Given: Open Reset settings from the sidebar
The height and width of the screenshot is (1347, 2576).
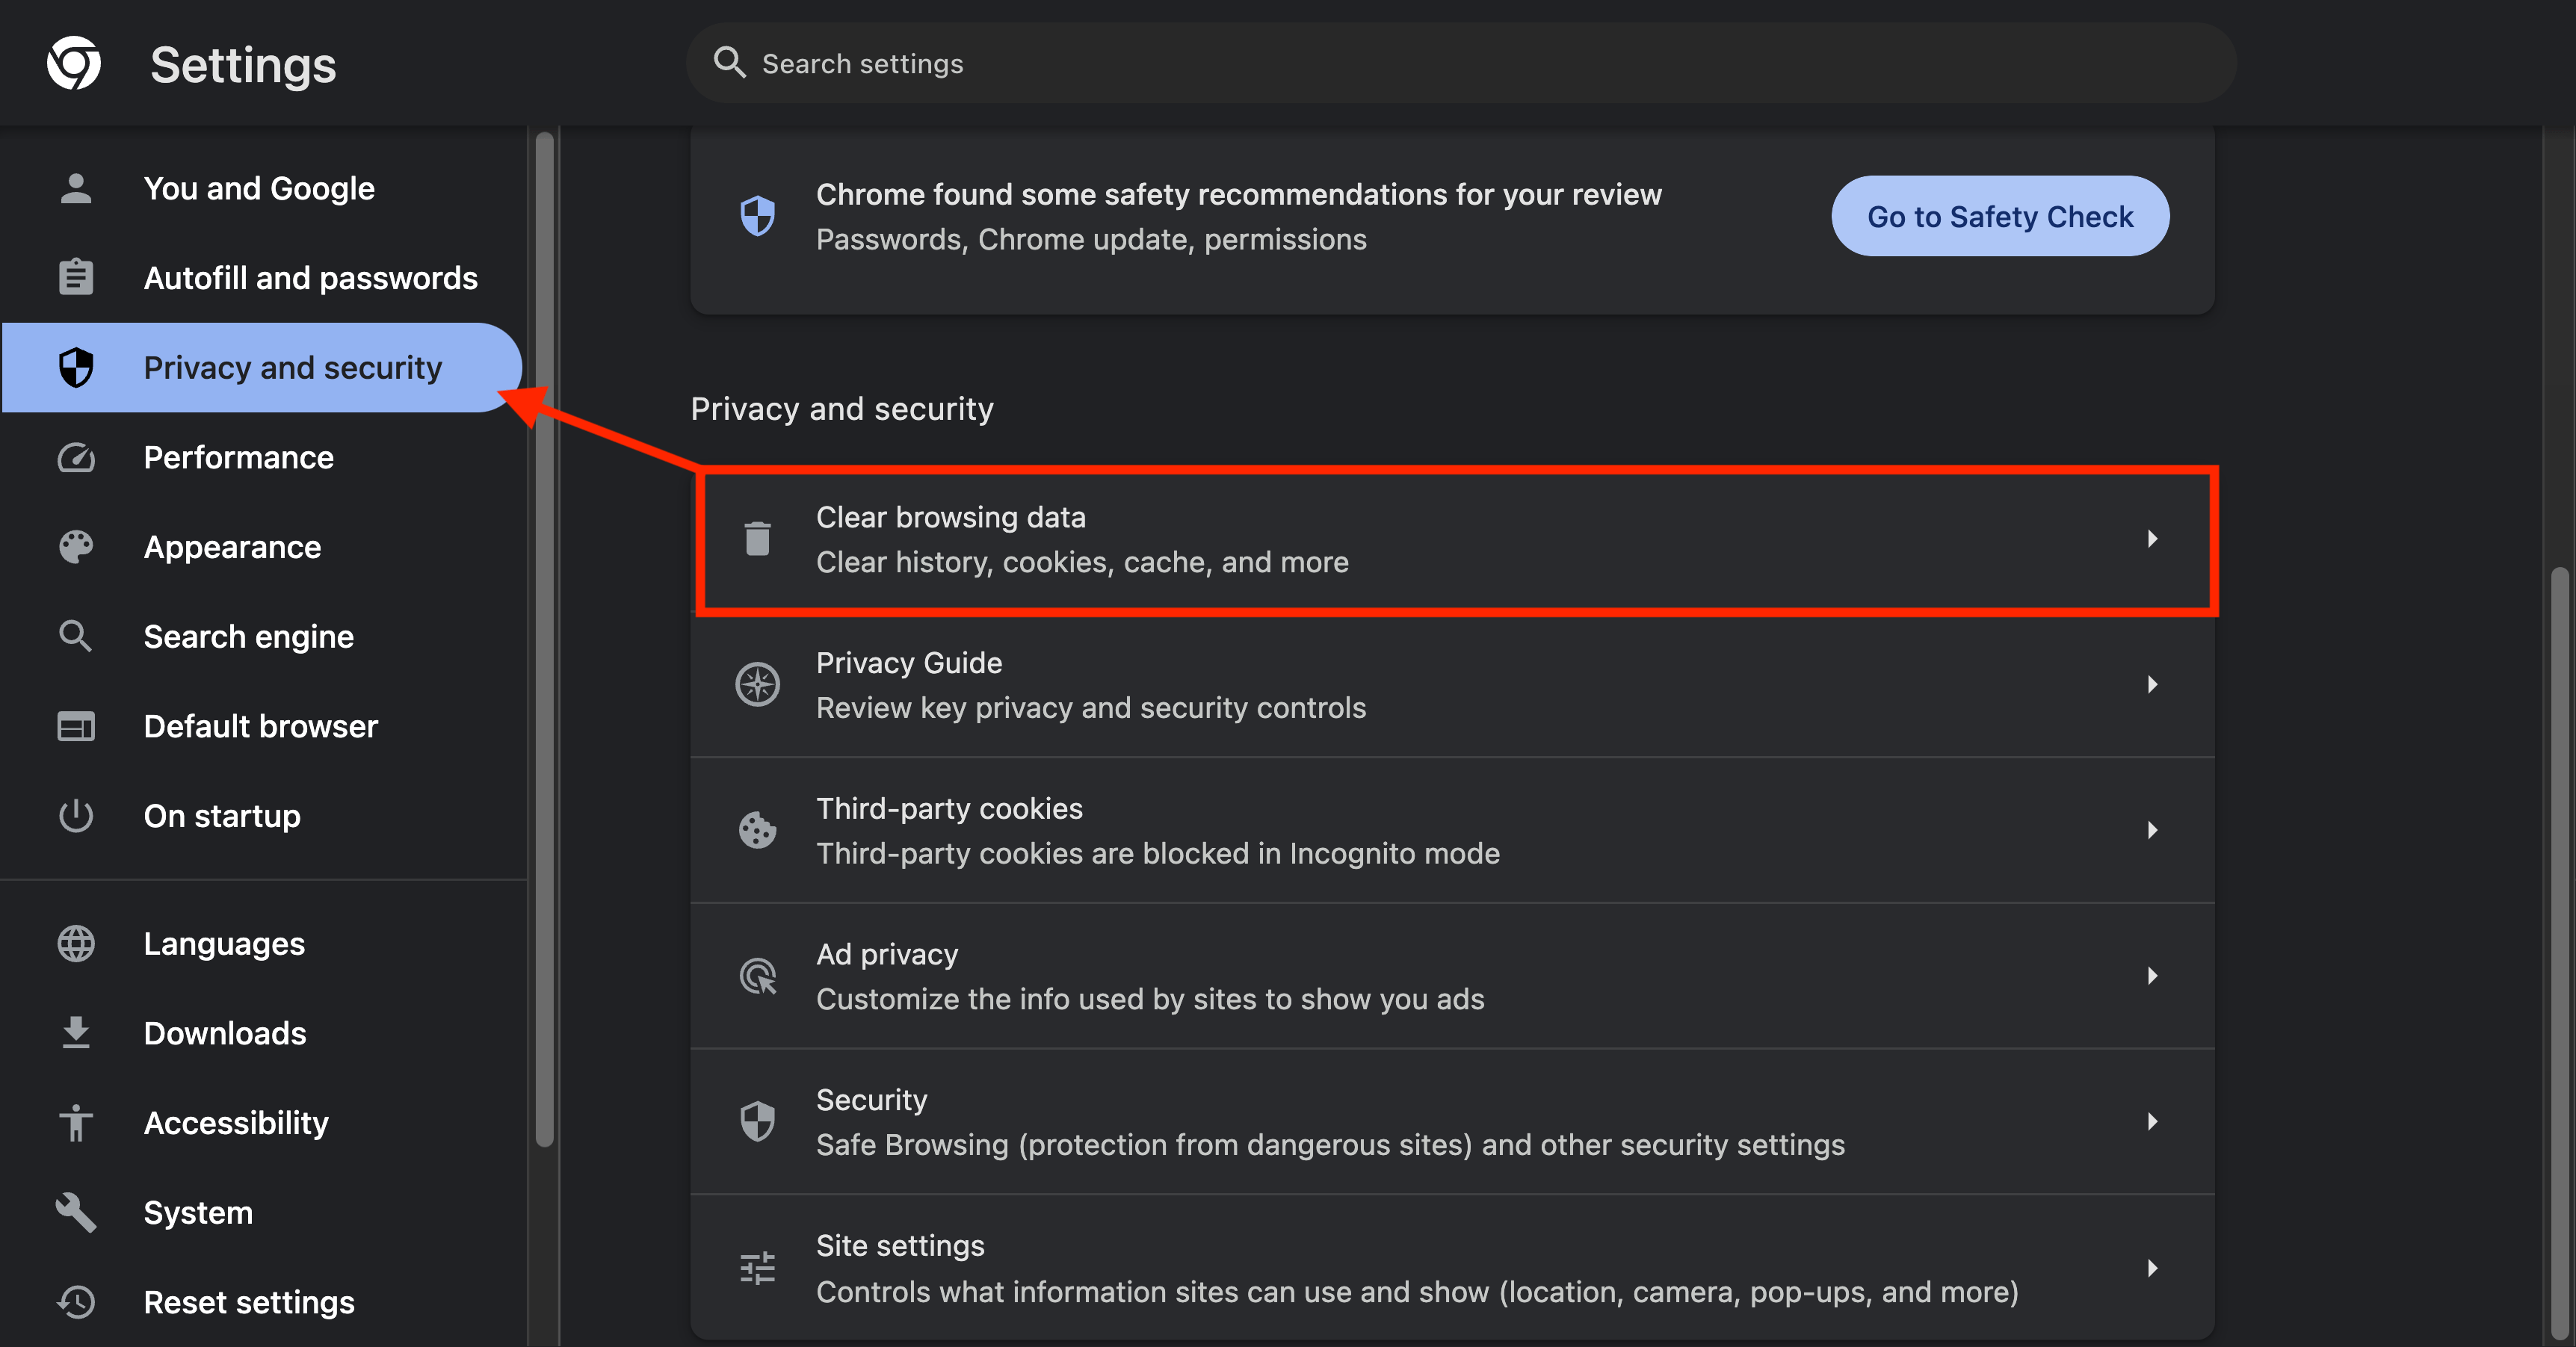Looking at the screenshot, I should click(248, 1301).
